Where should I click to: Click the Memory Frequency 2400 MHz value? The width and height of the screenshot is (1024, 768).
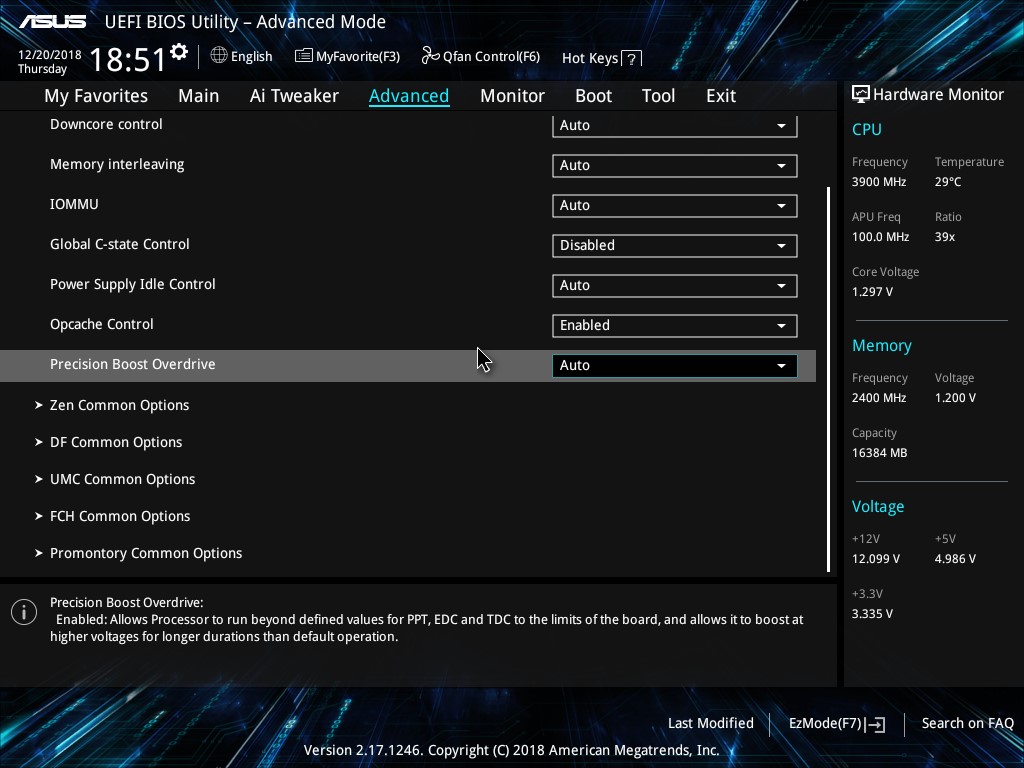coord(879,398)
